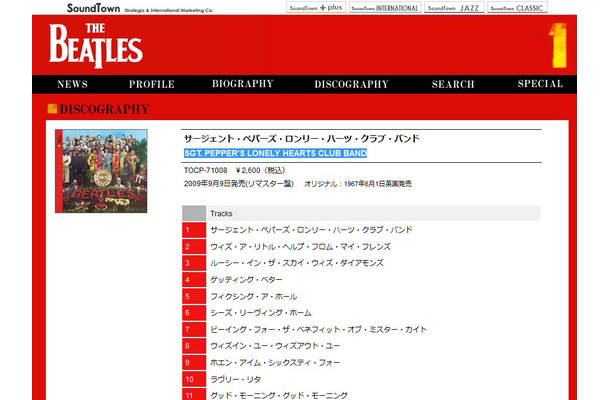The image size is (610, 400).
Task: Open track 4 ゲッティング・ベター link
Action: (246, 280)
